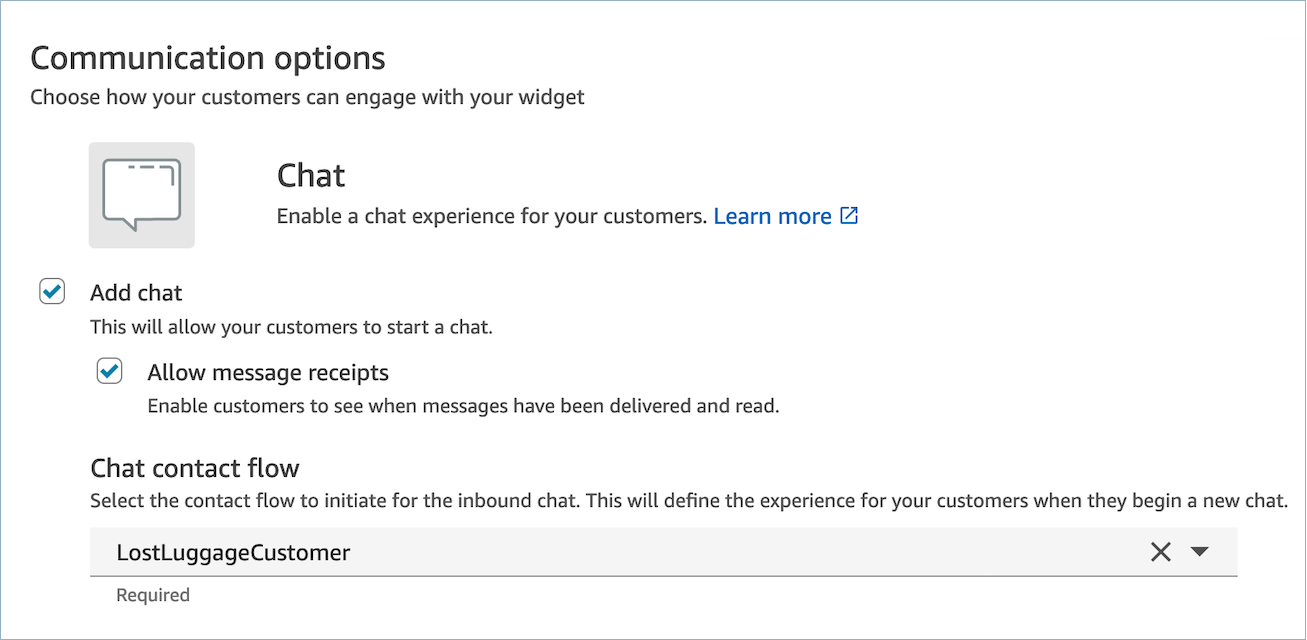Select the LostLuggageCustomer text in the combo box
1307x640 pixels.
(235, 551)
